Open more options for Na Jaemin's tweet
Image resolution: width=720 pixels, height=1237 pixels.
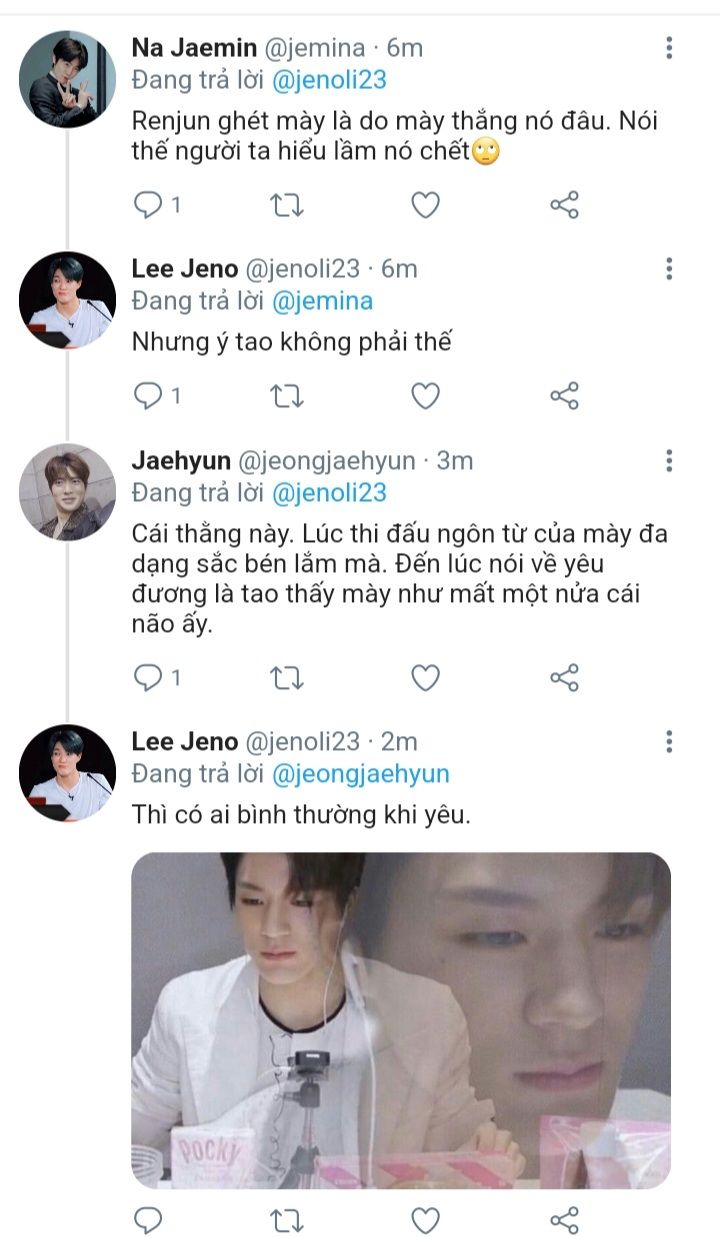click(x=669, y=47)
